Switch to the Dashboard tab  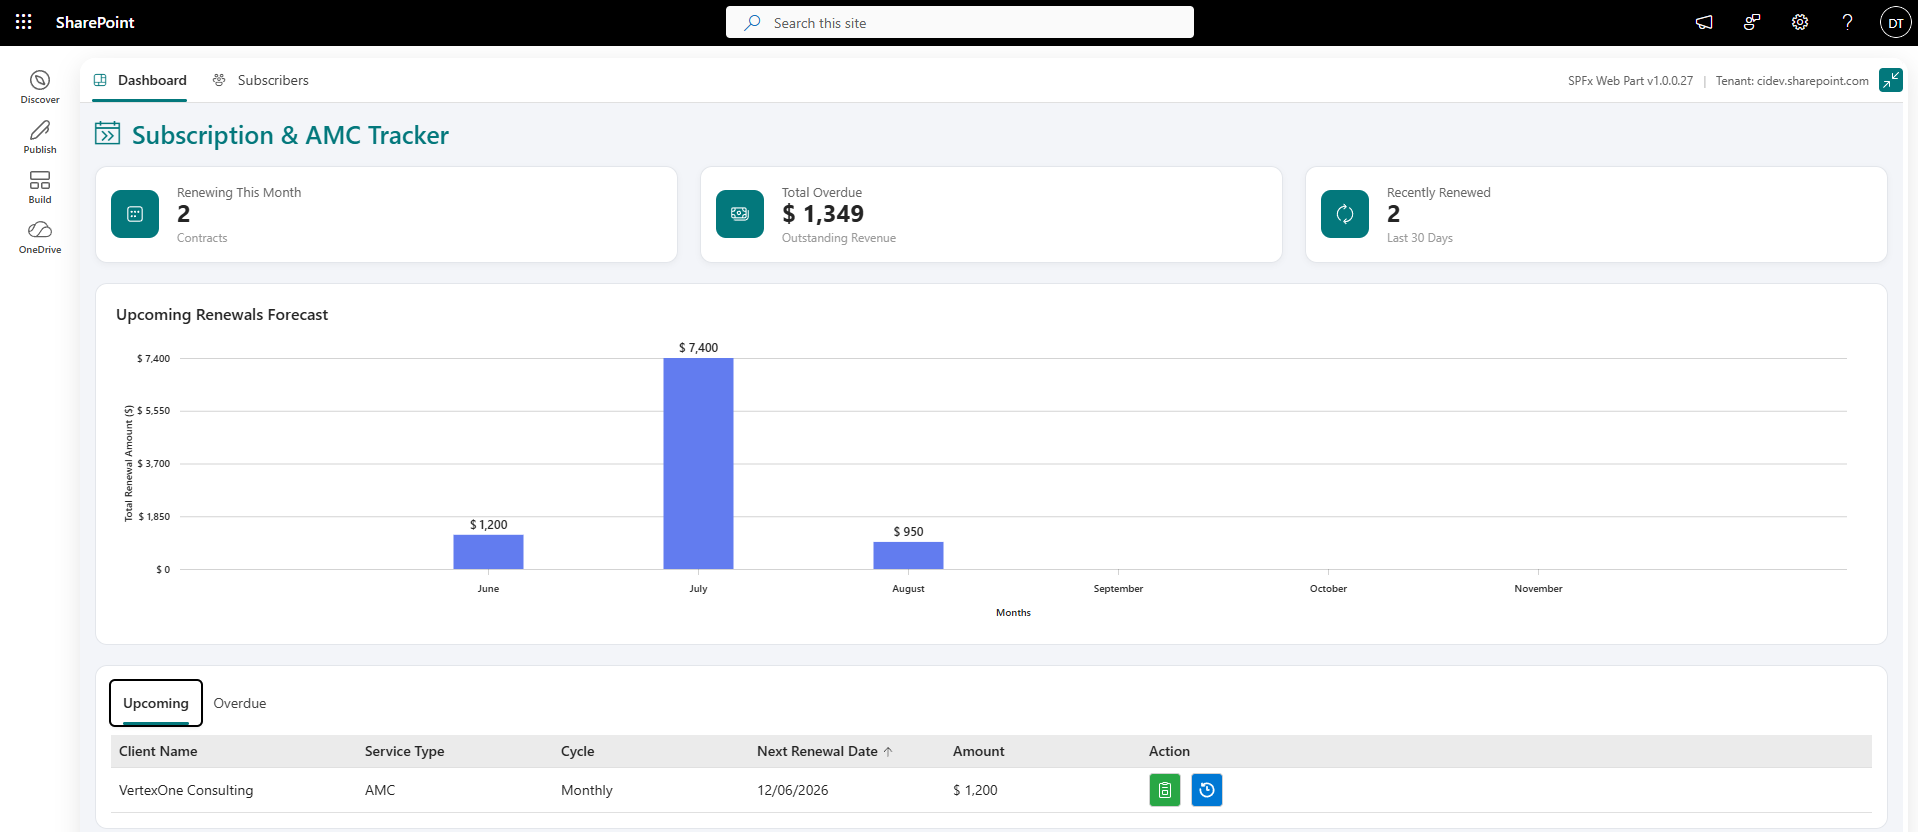tap(140, 80)
